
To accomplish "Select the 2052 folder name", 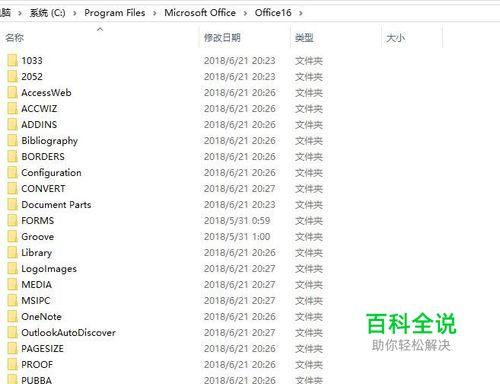I will pyautogui.click(x=32, y=77).
